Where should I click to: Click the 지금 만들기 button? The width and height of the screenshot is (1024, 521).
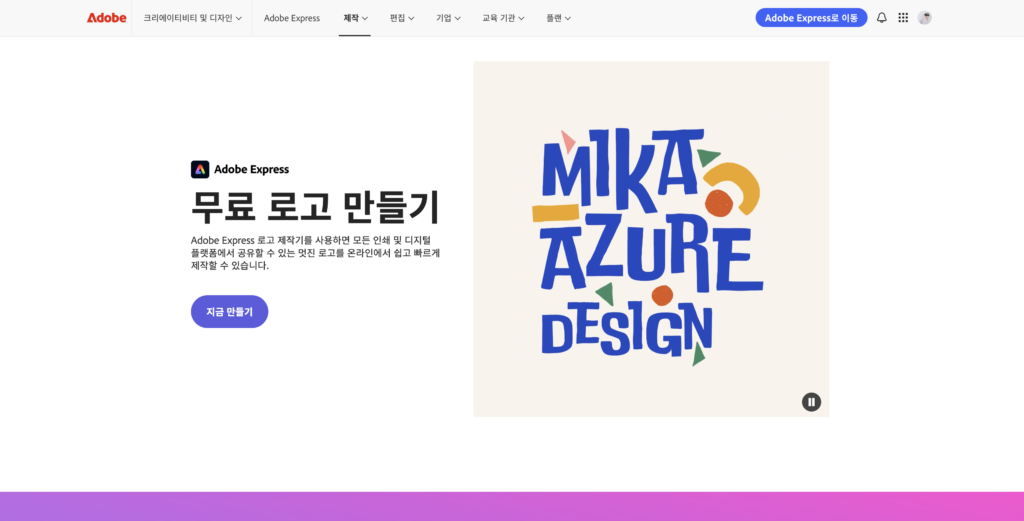click(x=229, y=311)
